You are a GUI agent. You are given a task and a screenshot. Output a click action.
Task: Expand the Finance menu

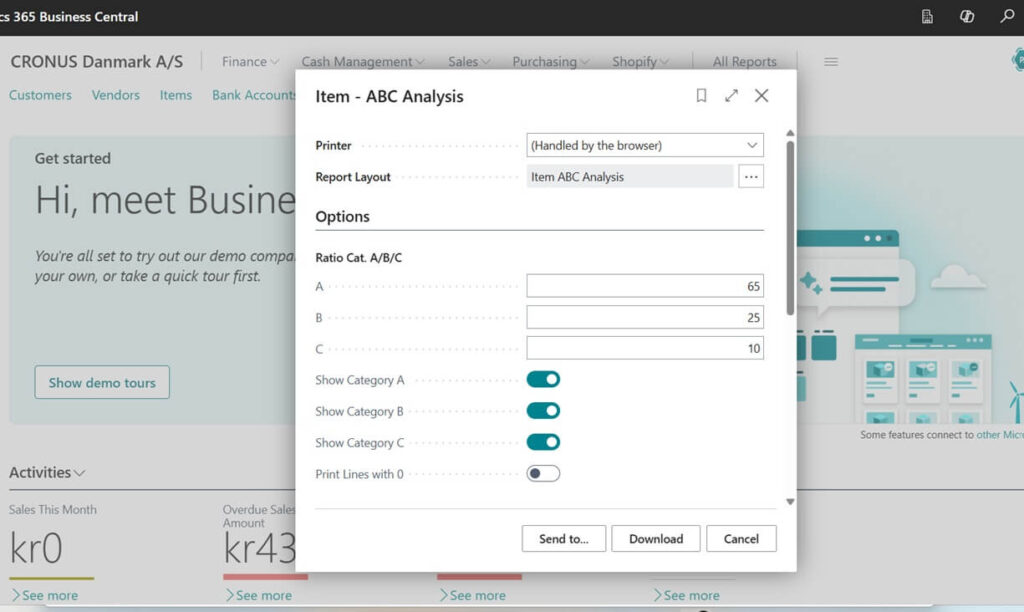(250, 61)
